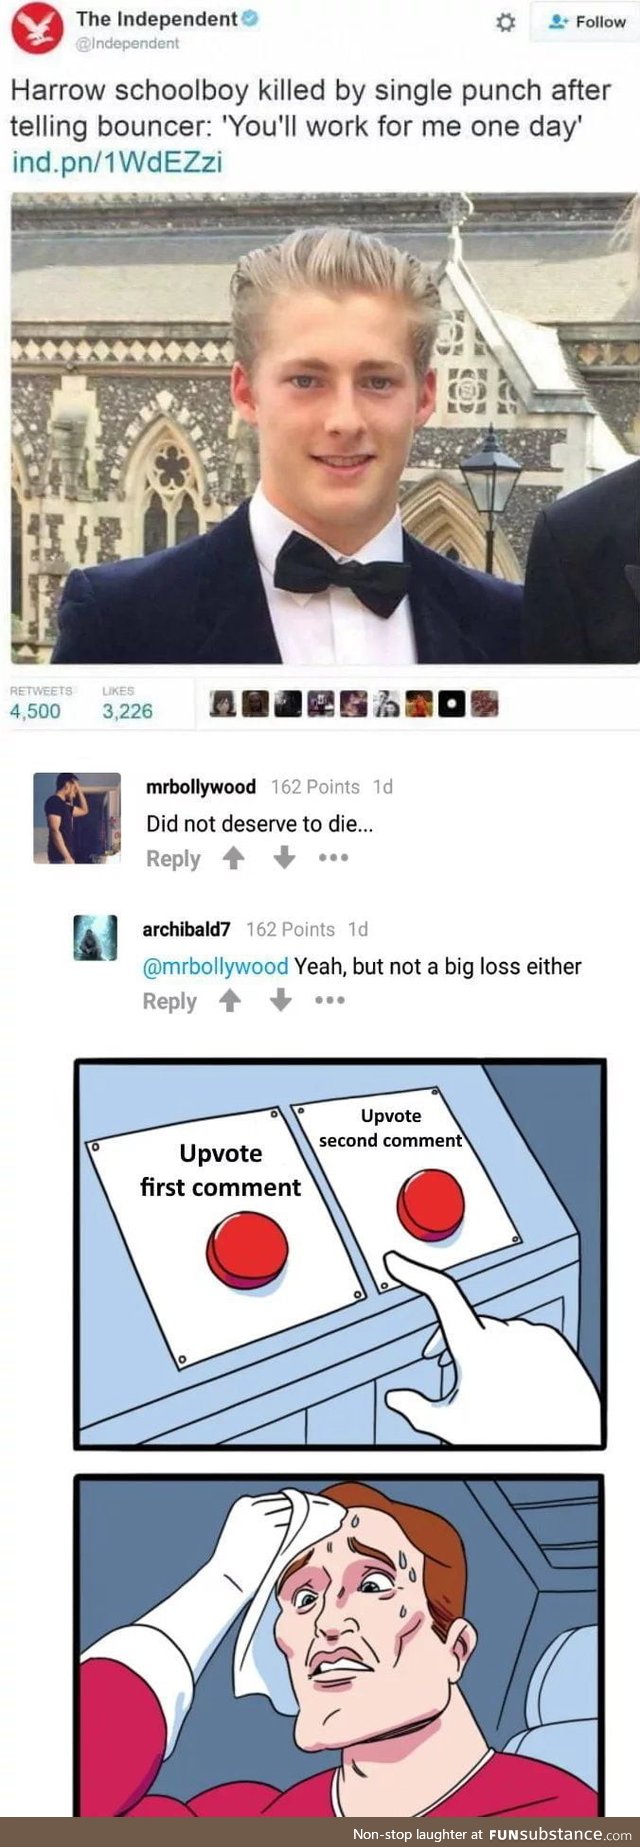Open the tweet settings gear icon
This screenshot has width=640, height=1847.
[506, 22]
